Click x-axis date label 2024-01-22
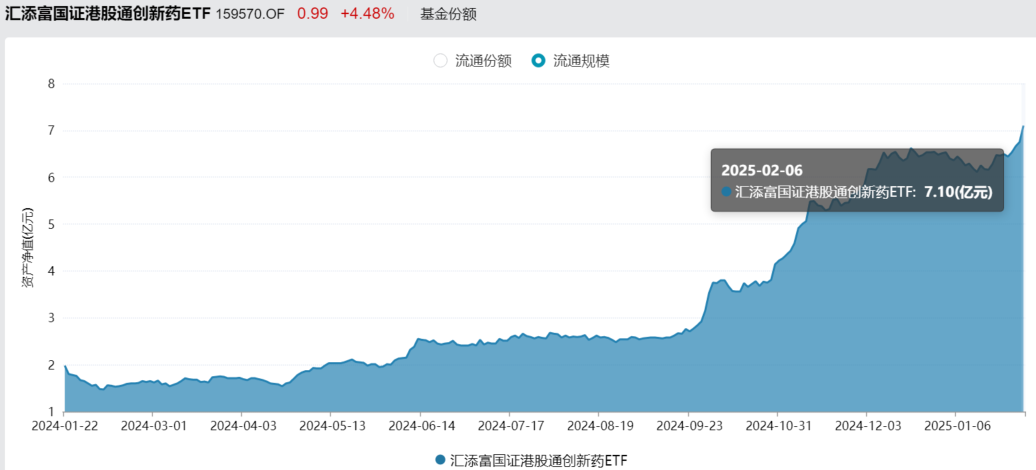The image size is (1036, 470). [x=63, y=426]
